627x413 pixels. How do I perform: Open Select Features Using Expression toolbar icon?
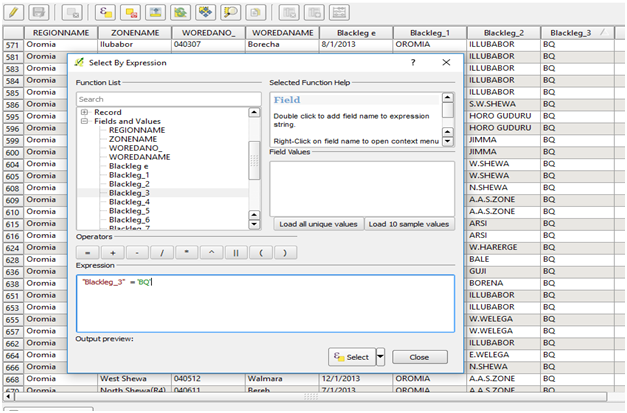coord(104,12)
